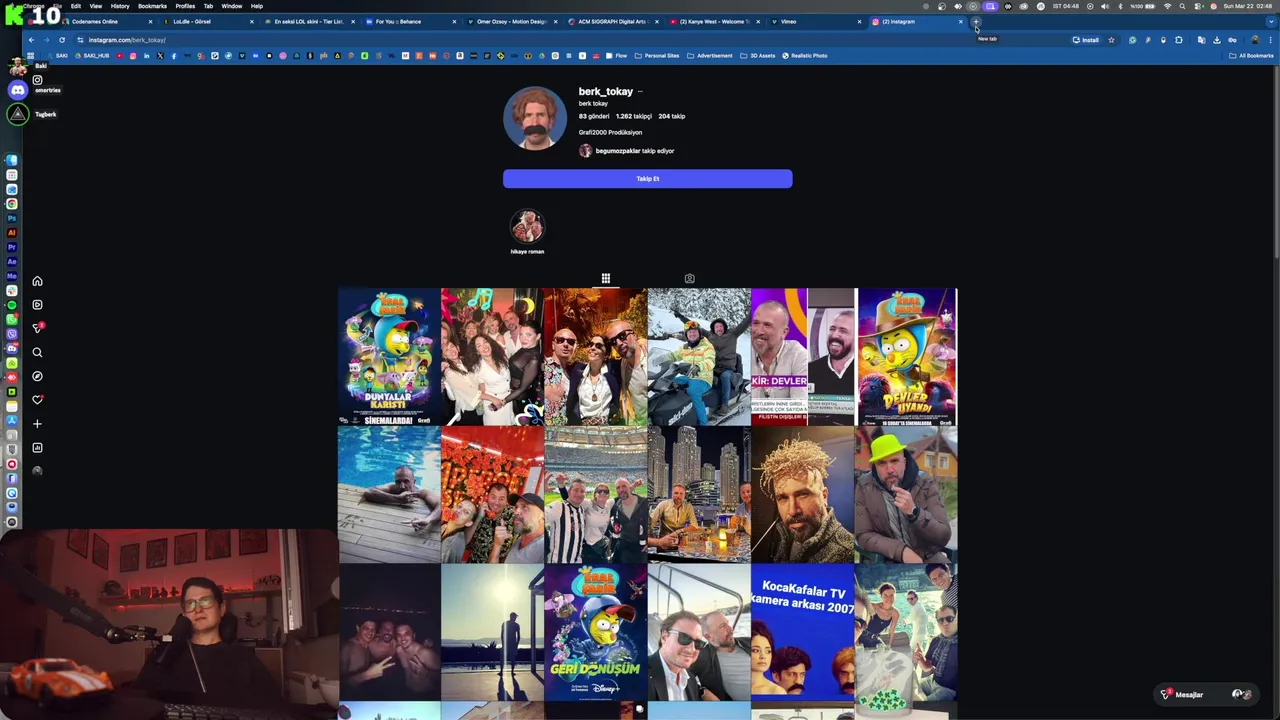Open the Explore compass icon
Screen dimensions: 1280x720
(x=37, y=376)
